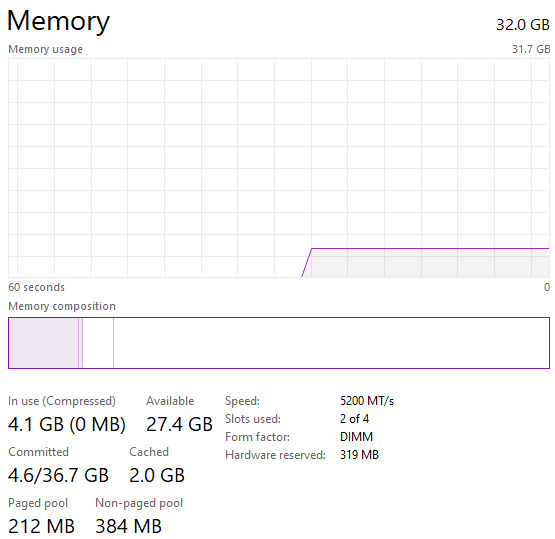Select the Standby segment of composition bar

point(98,343)
